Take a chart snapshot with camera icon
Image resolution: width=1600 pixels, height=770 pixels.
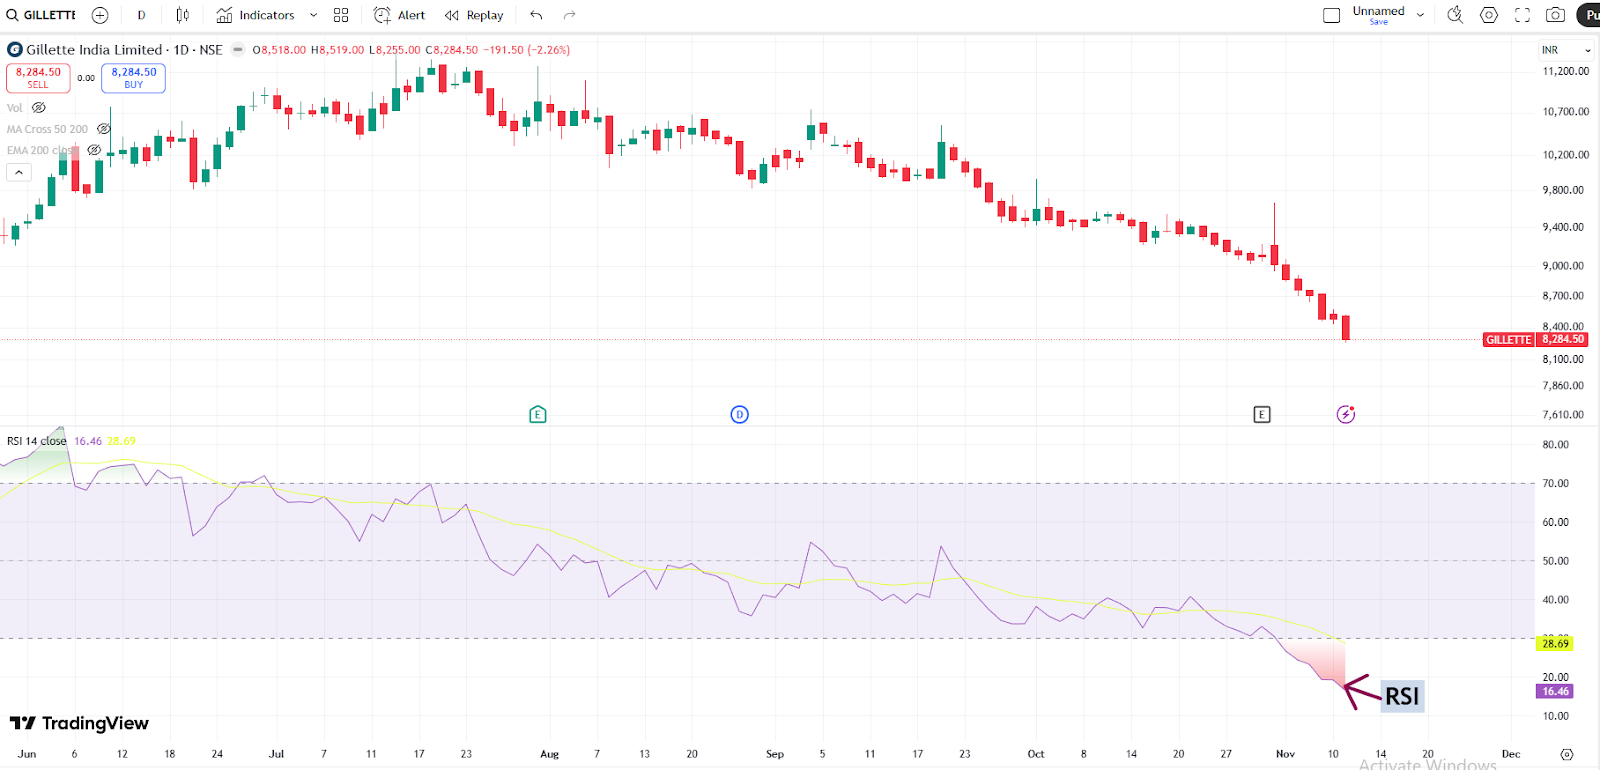coord(1555,15)
